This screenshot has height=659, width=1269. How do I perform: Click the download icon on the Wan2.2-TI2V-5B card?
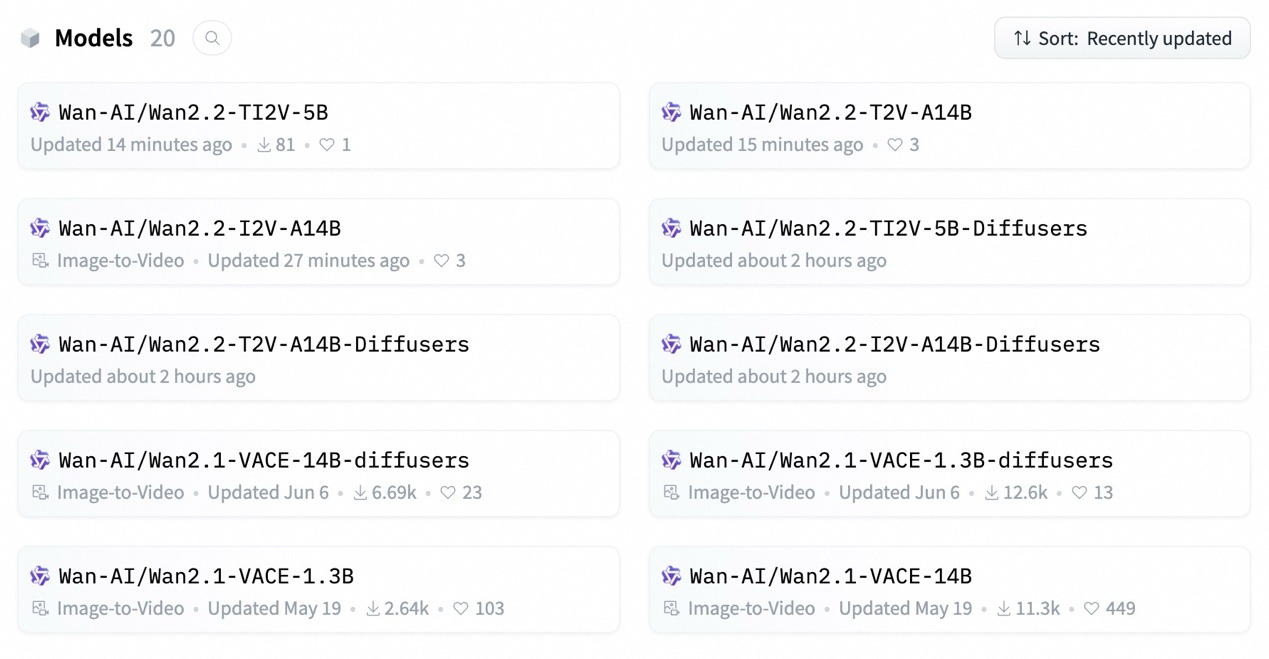[x=264, y=145]
